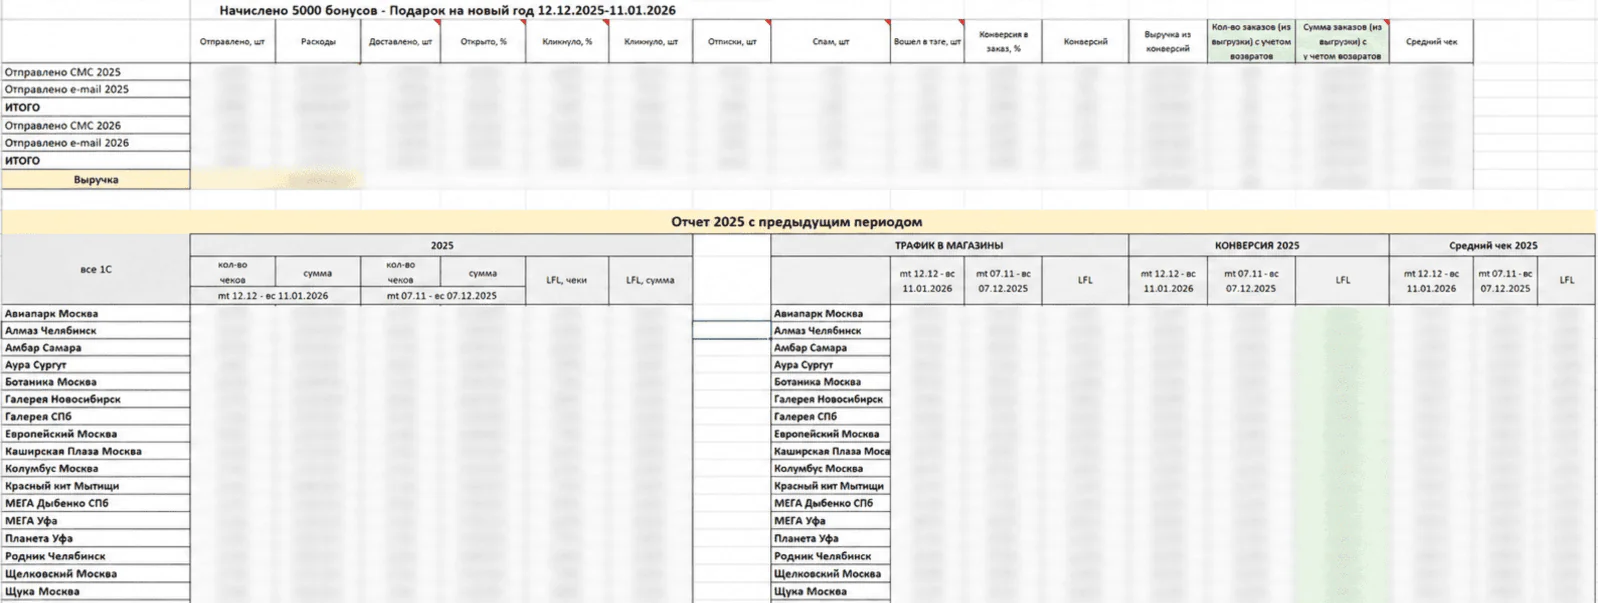Click the 'Спам, шт' header cell
This screenshot has height=603, width=1598.
830,42
